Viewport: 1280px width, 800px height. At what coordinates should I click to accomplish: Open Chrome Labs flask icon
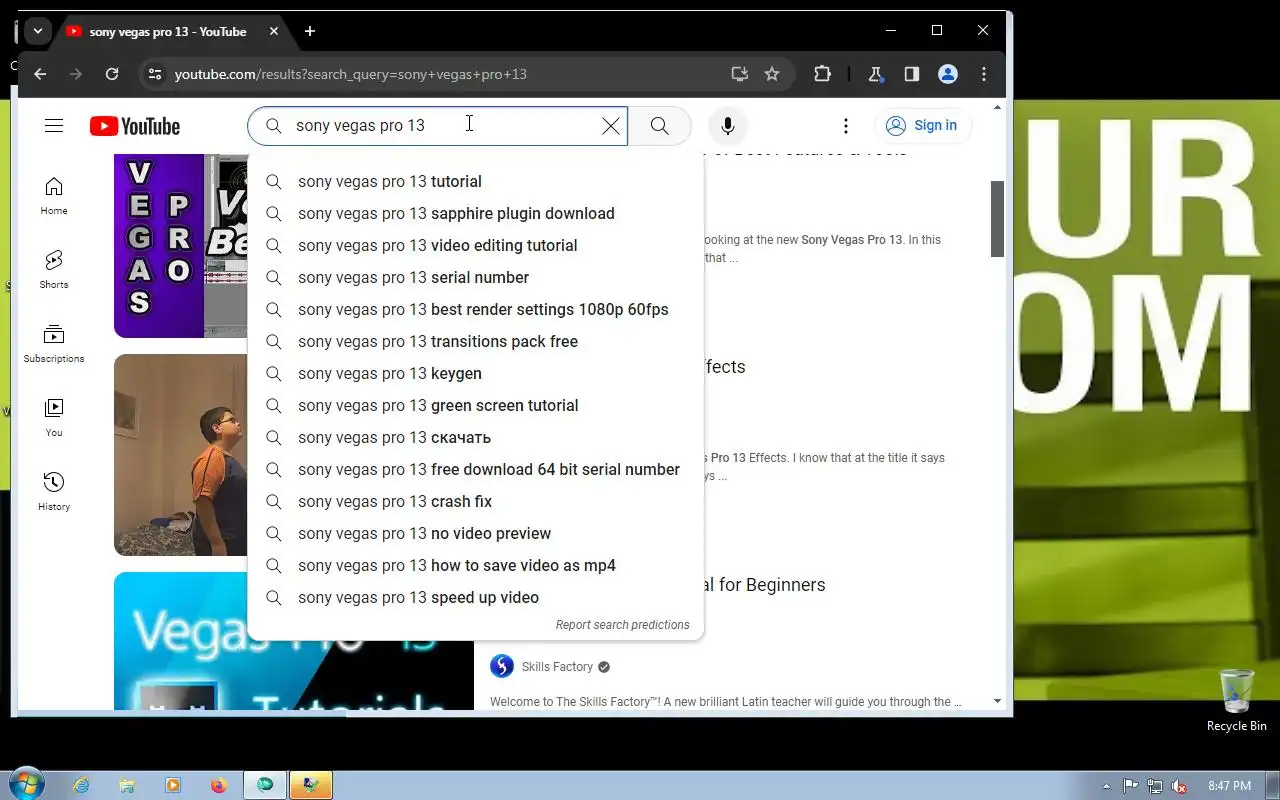[x=876, y=74]
